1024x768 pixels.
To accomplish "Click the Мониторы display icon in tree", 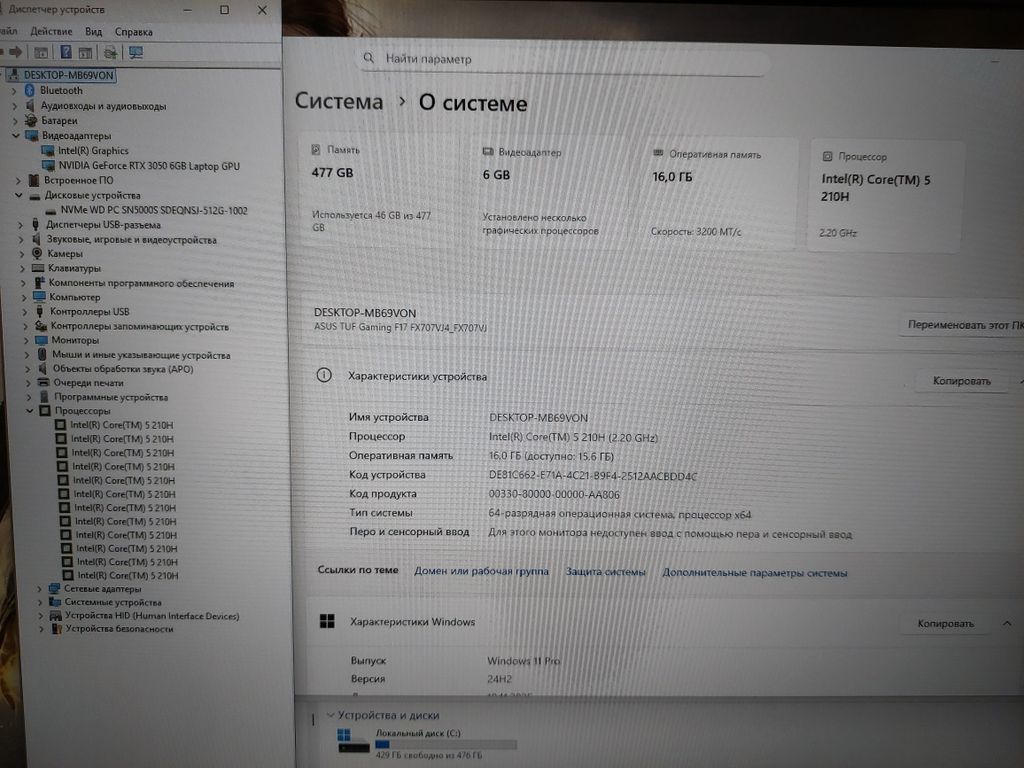I will (39, 340).
